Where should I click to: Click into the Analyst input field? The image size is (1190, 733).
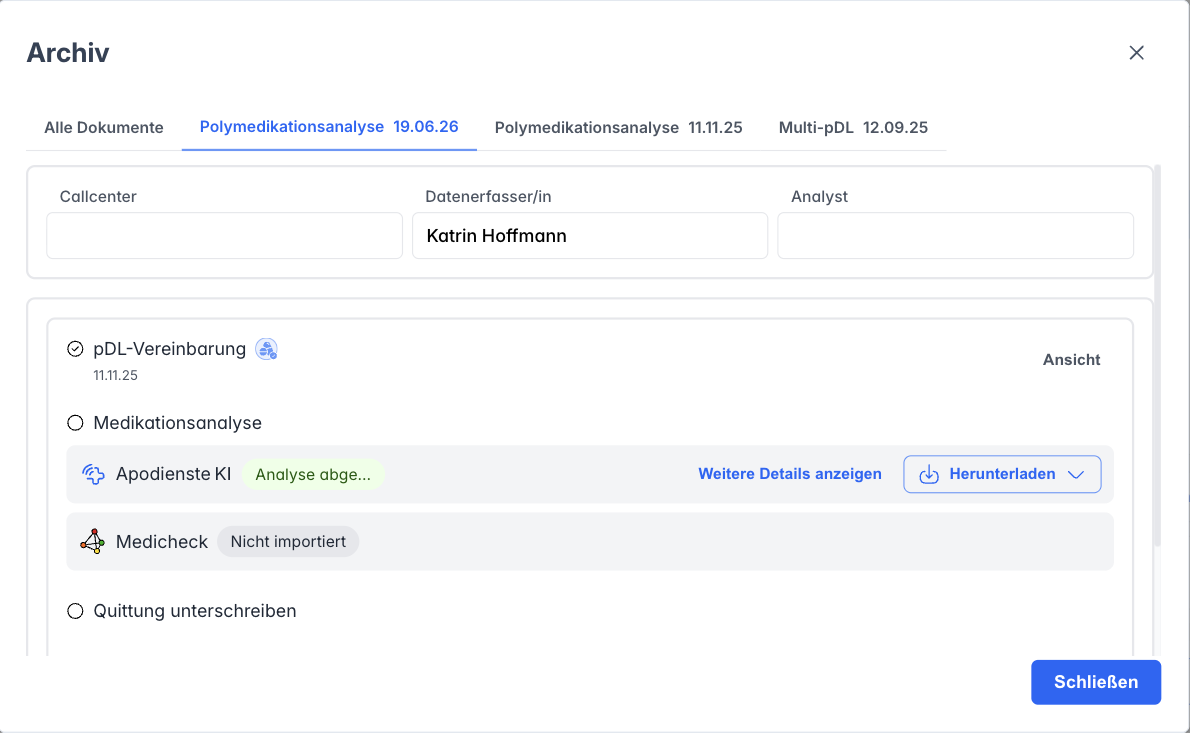point(955,235)
